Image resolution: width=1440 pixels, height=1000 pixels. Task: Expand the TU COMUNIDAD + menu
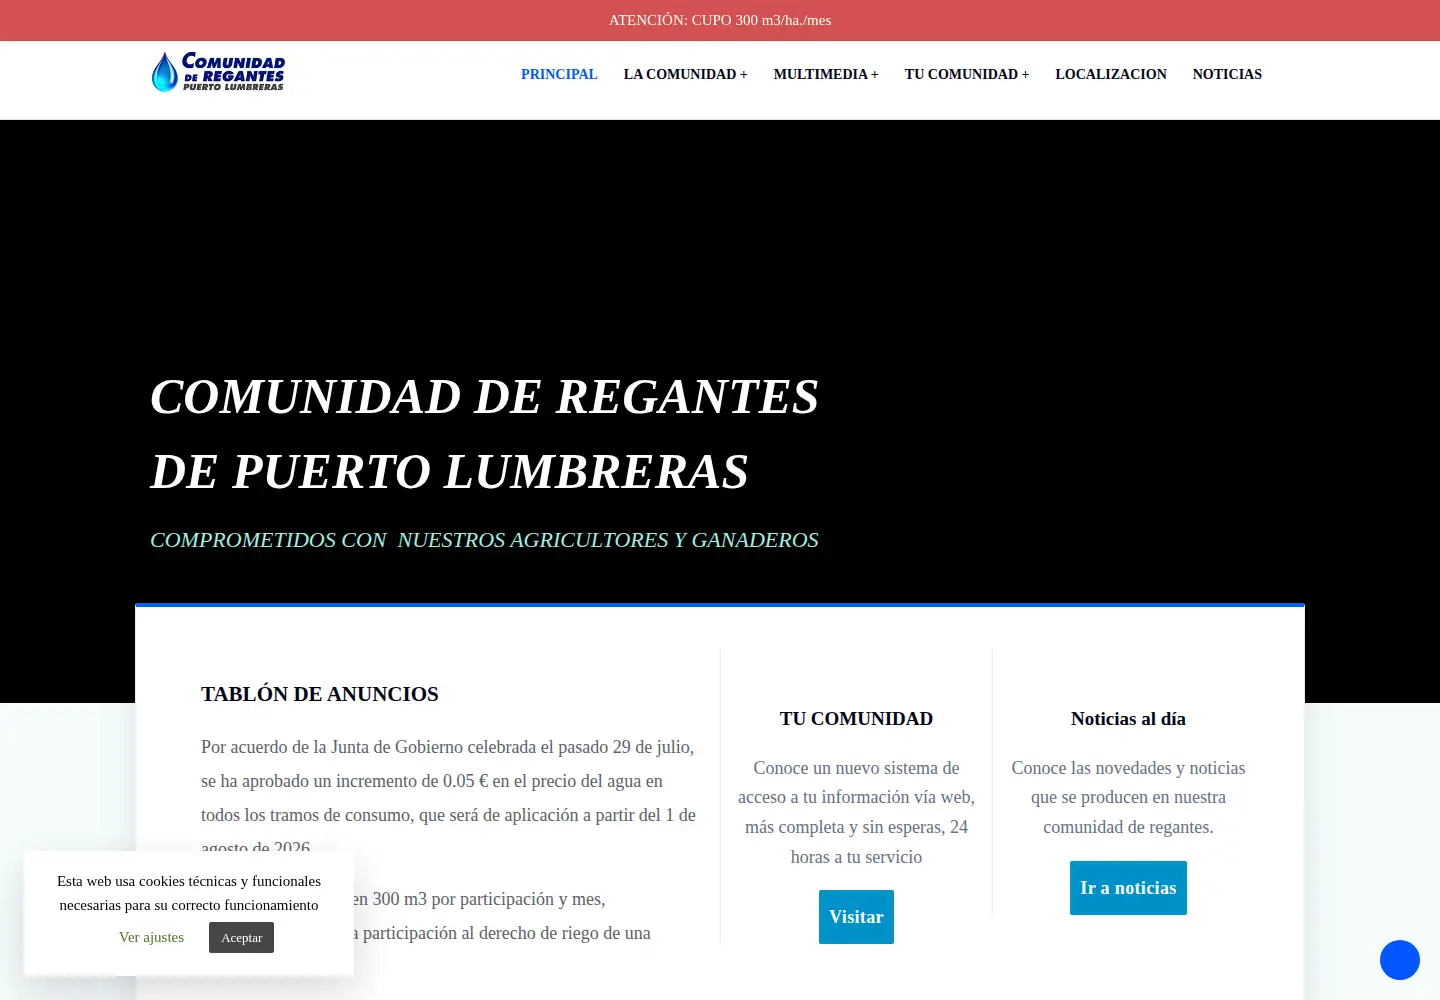967,74
